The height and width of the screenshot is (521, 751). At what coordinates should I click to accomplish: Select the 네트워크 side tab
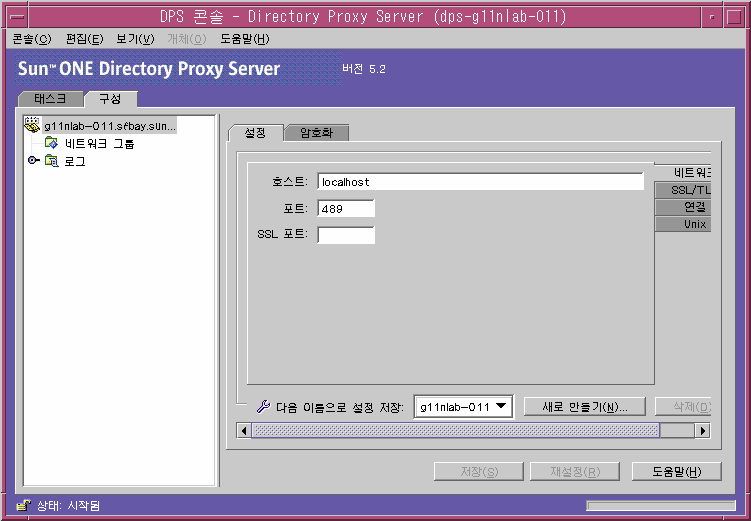click(x=683, y=172)
